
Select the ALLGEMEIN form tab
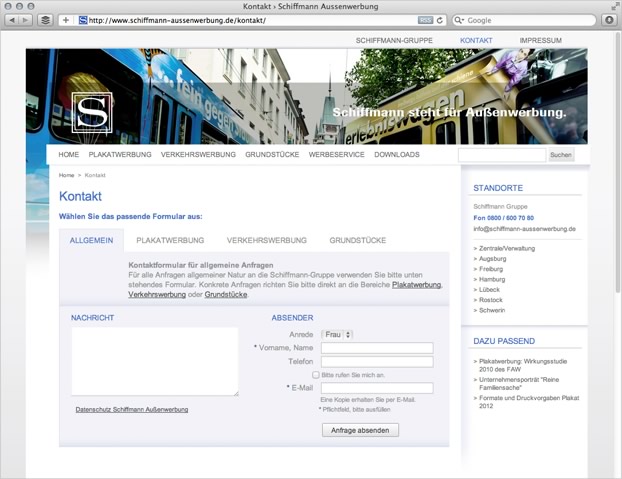(x=91, y=240)
